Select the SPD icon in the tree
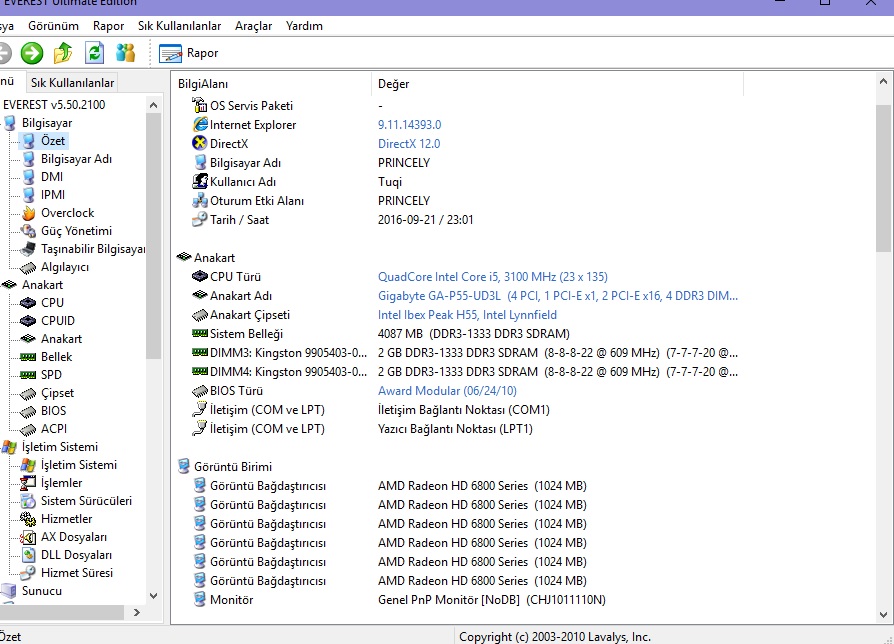This screenshot has width=894, height=644. tap(29, 375)
